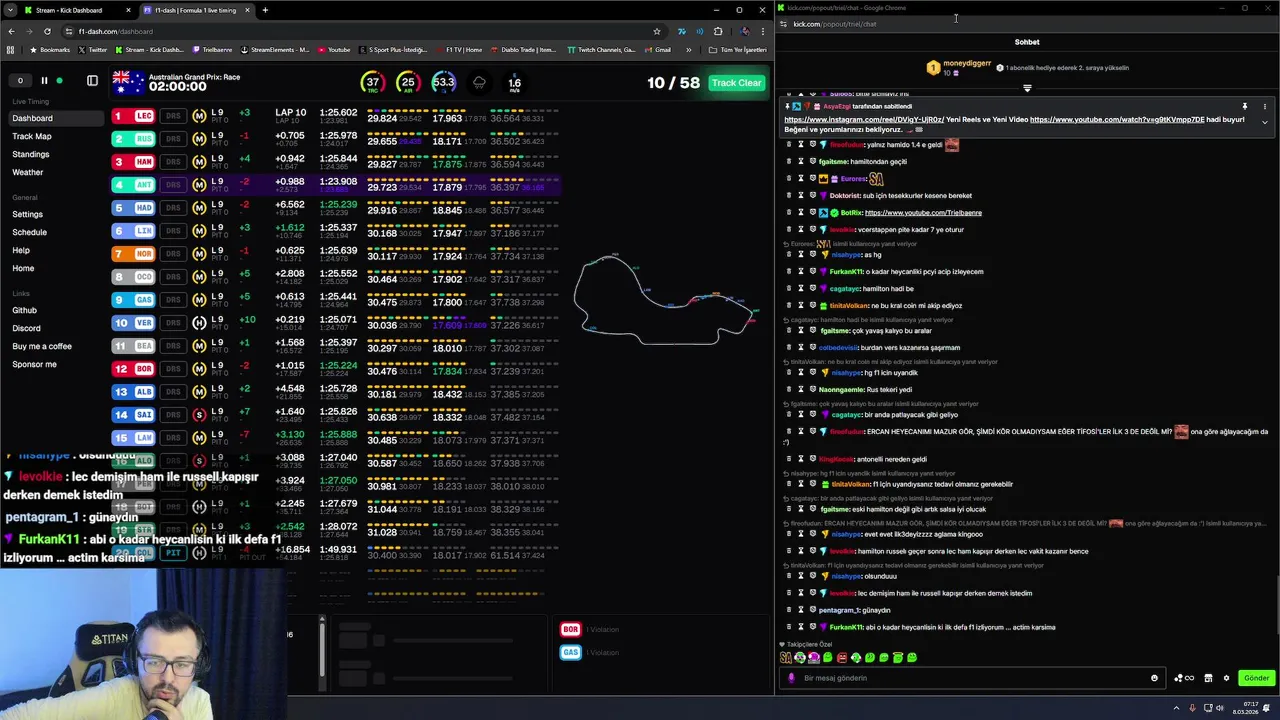
Task: Open Schedule in the f1-dash sidebar
Action: click(29, 232)
